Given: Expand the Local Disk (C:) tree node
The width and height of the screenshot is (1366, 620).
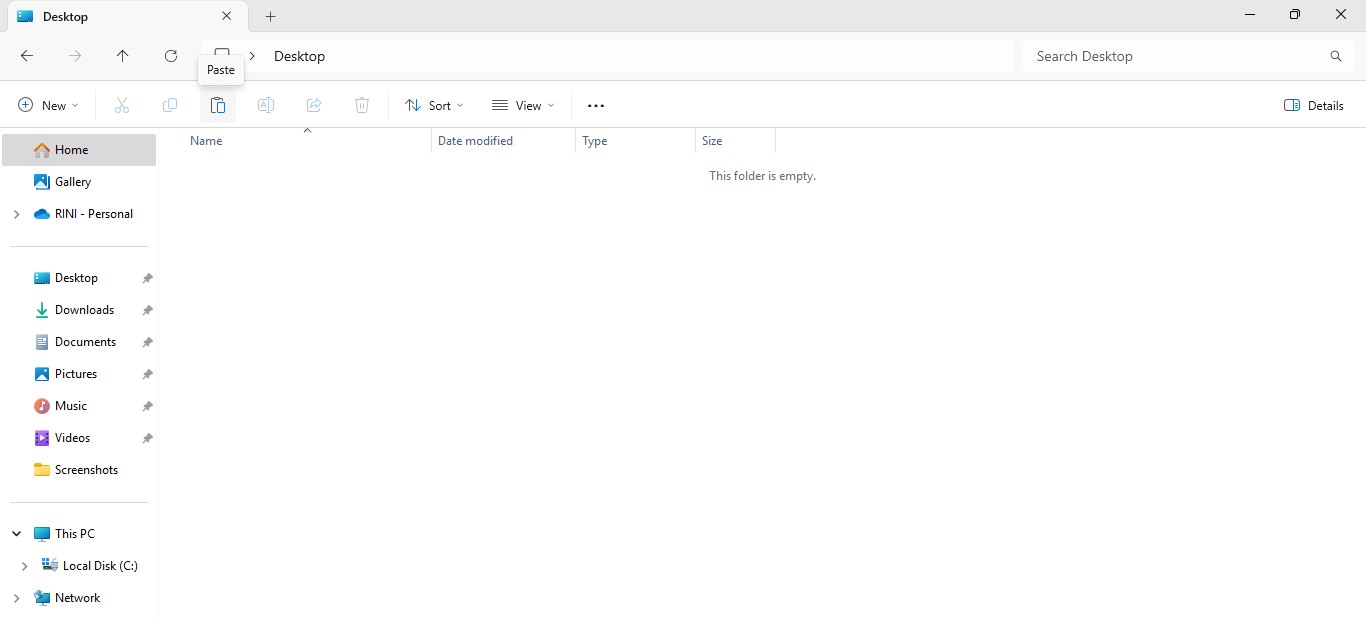Looking at the screenshot, I should pos(24,566).
